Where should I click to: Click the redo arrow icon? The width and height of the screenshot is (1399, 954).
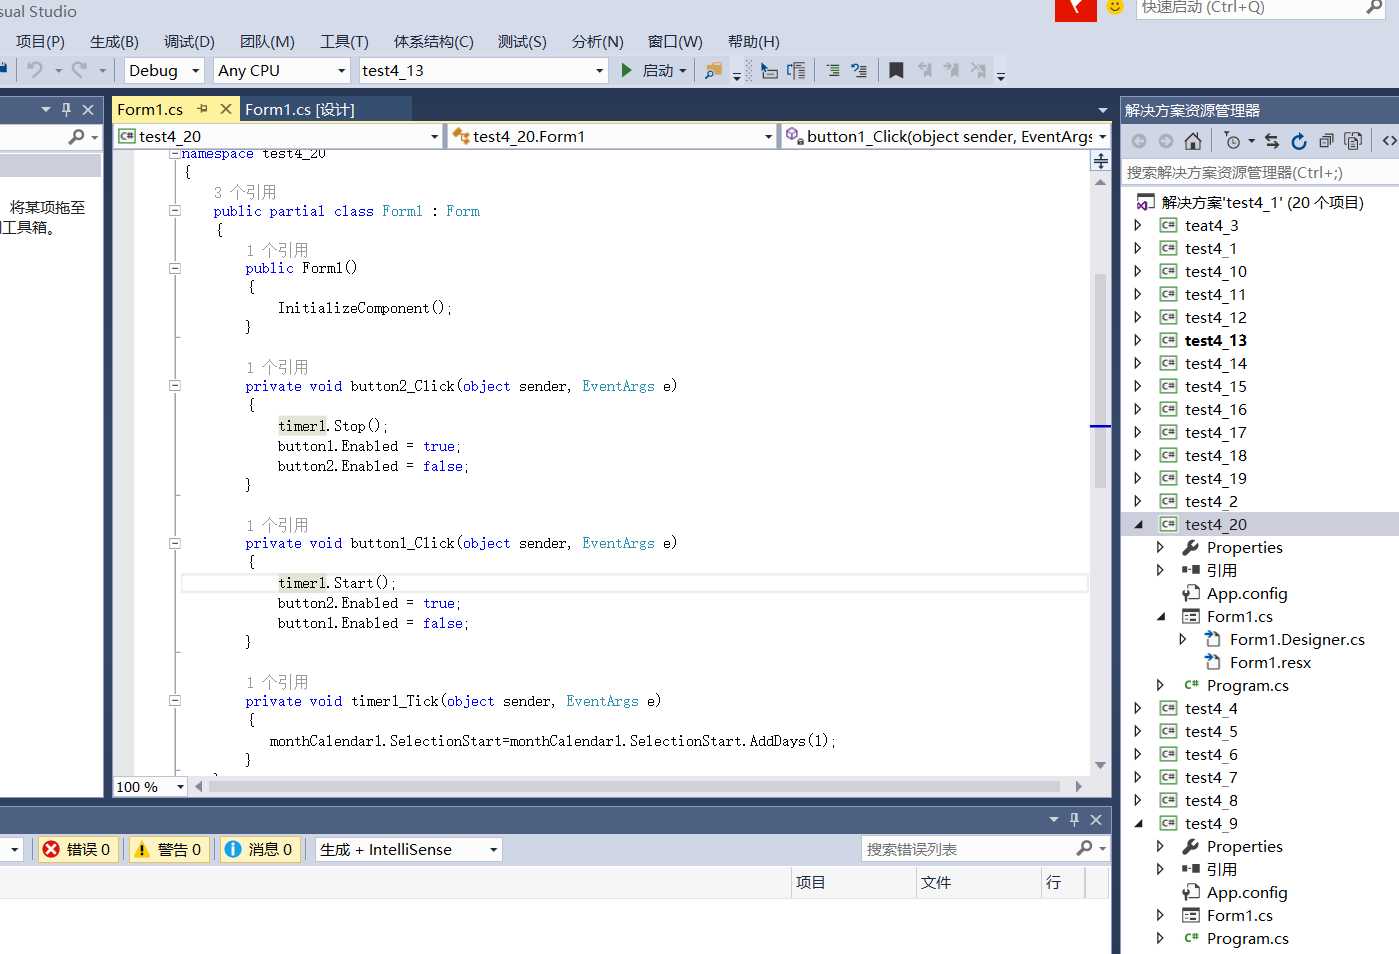click(79, 70)
